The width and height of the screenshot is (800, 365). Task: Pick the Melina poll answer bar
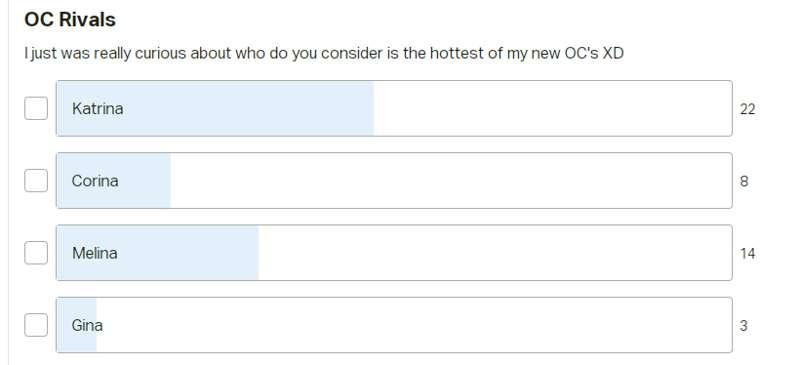pyautogui.click(x=394, y=253)
